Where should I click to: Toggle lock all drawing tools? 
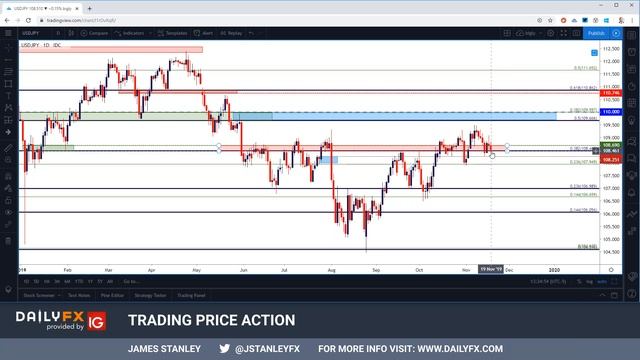pyautogui.click(x=8, y=200)
